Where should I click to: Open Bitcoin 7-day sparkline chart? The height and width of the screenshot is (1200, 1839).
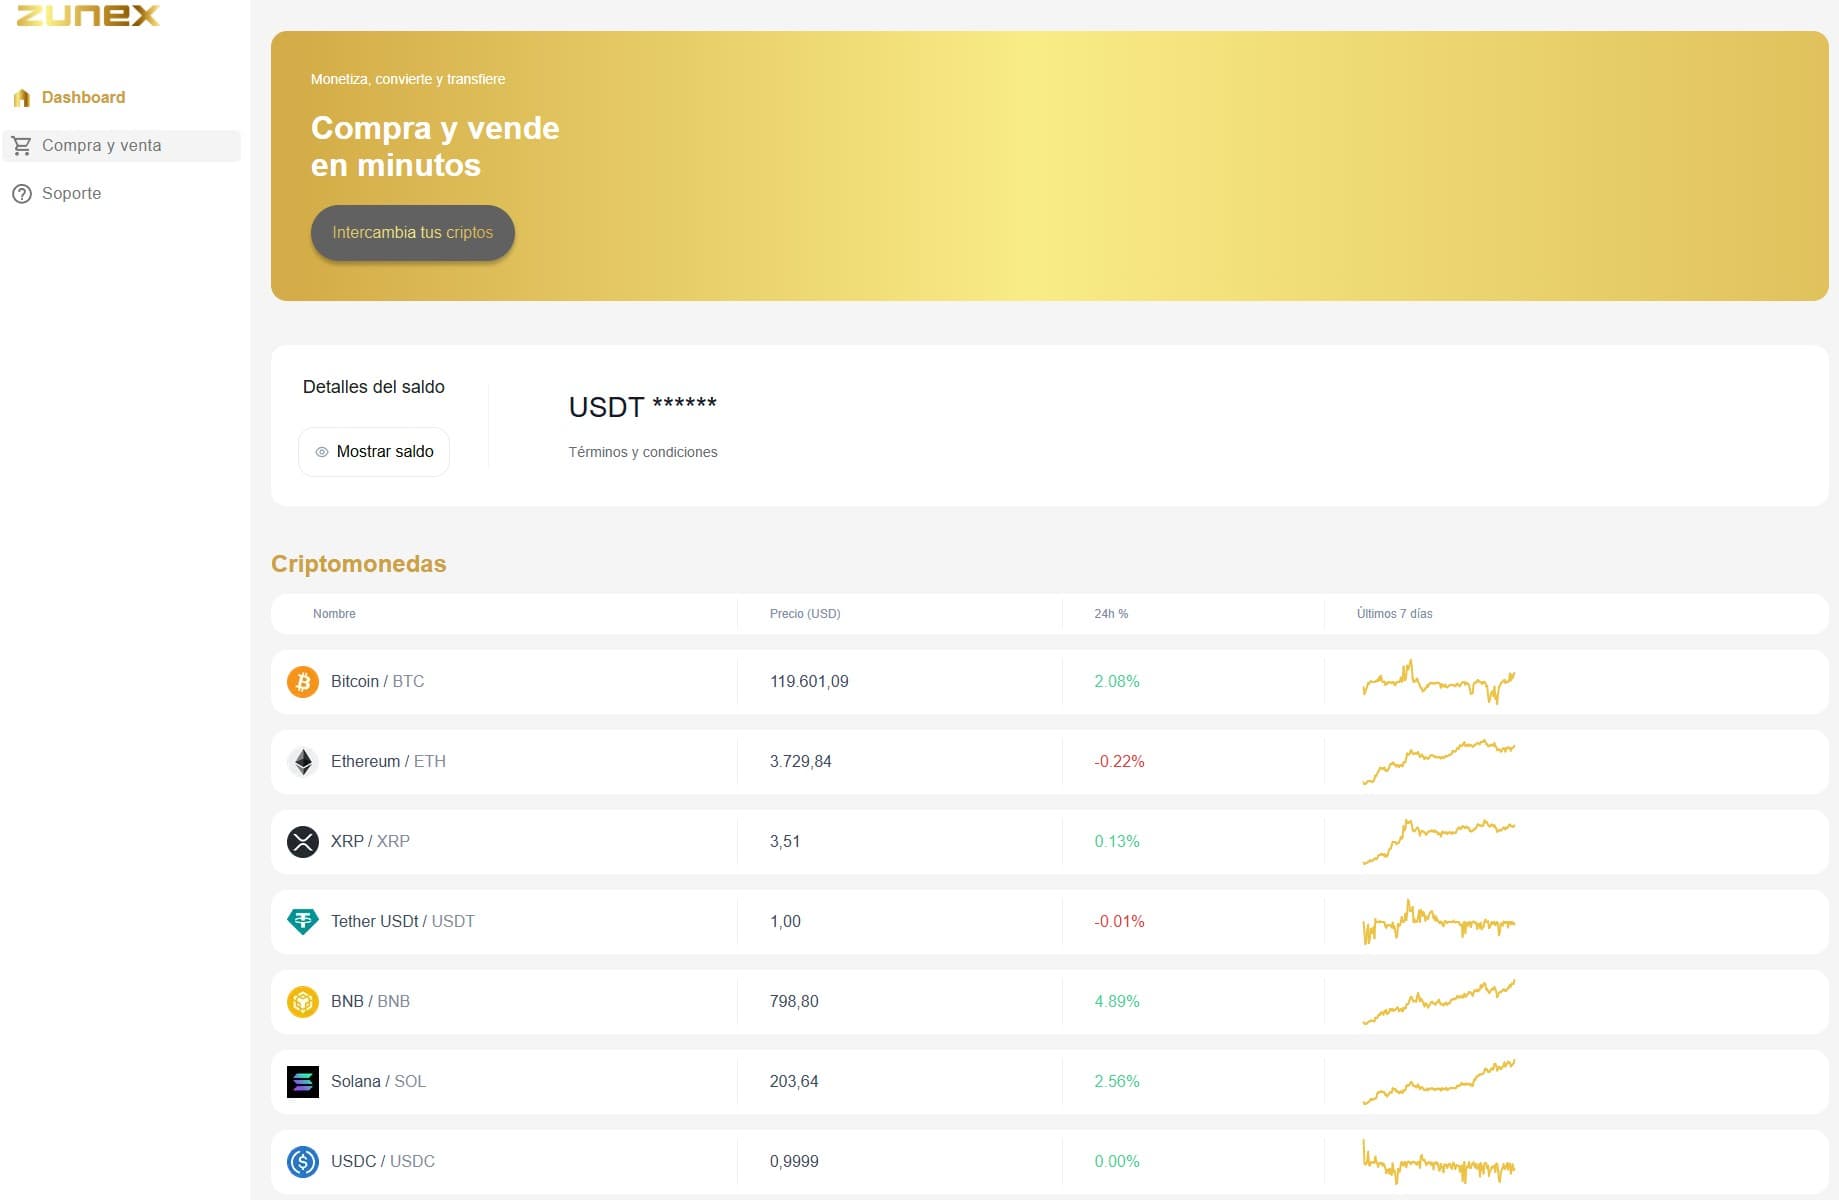click(1438, 682)
